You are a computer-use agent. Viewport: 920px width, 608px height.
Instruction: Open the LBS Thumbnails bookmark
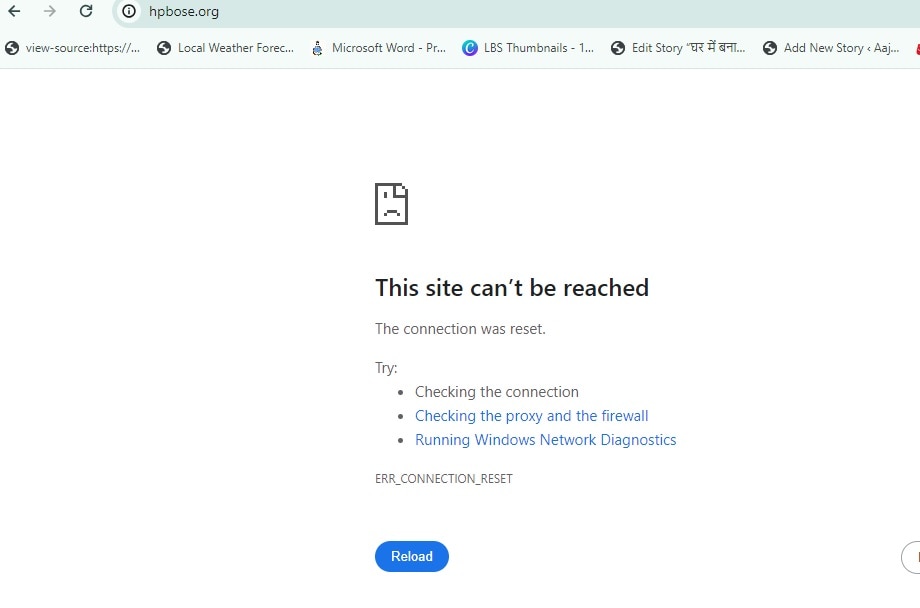[529, 48]
